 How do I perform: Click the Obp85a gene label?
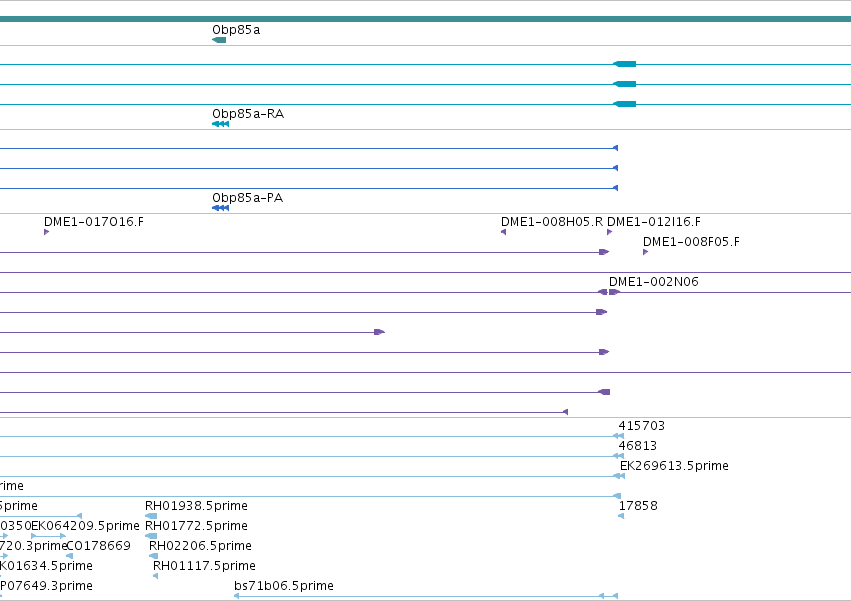tap(236, 29)
